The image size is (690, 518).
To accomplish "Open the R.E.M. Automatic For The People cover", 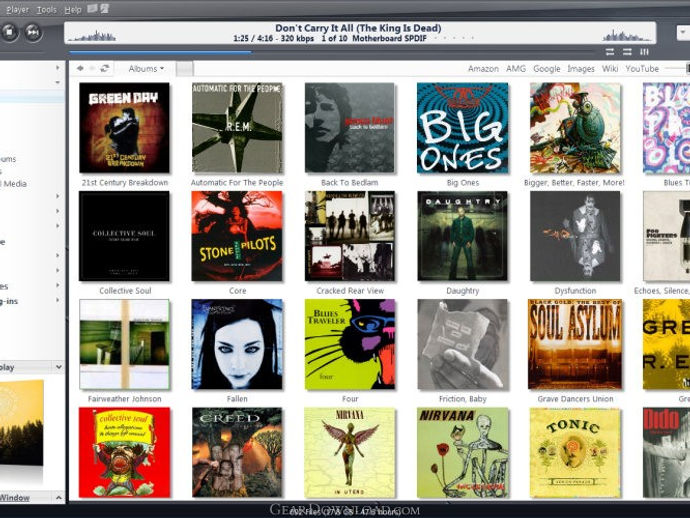I will 237,128.
